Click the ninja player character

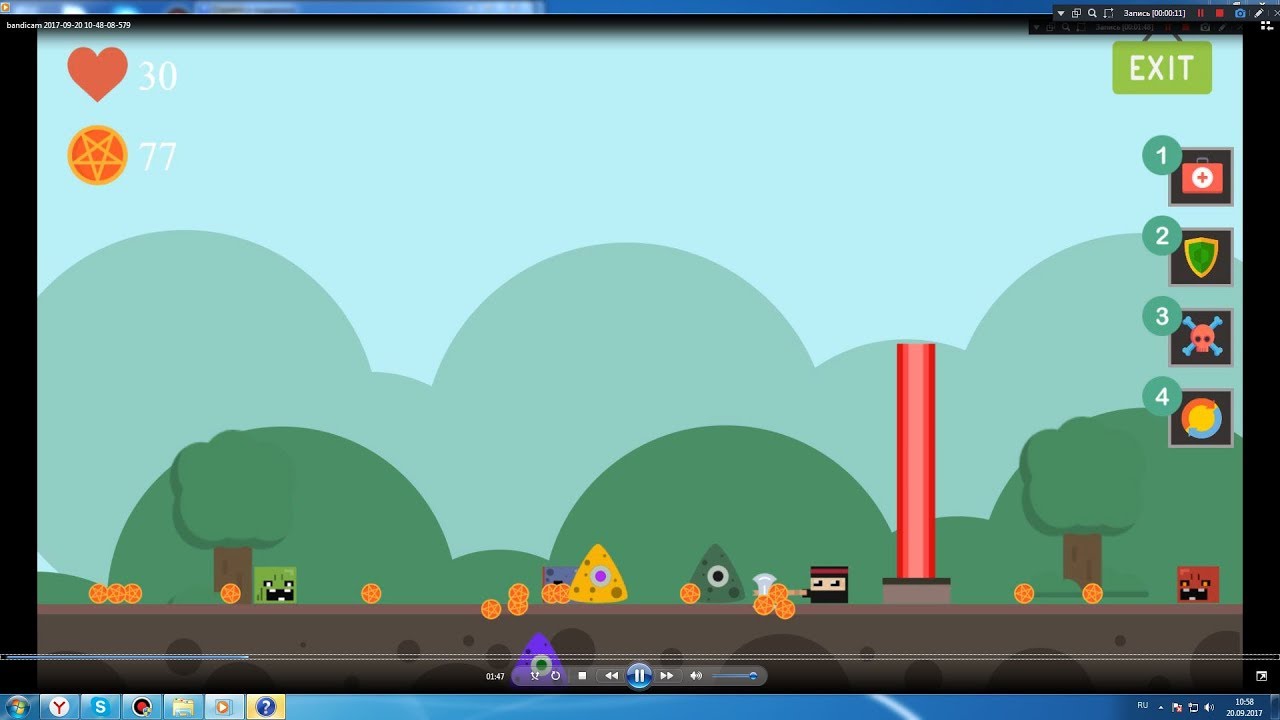tap(829, 585)
